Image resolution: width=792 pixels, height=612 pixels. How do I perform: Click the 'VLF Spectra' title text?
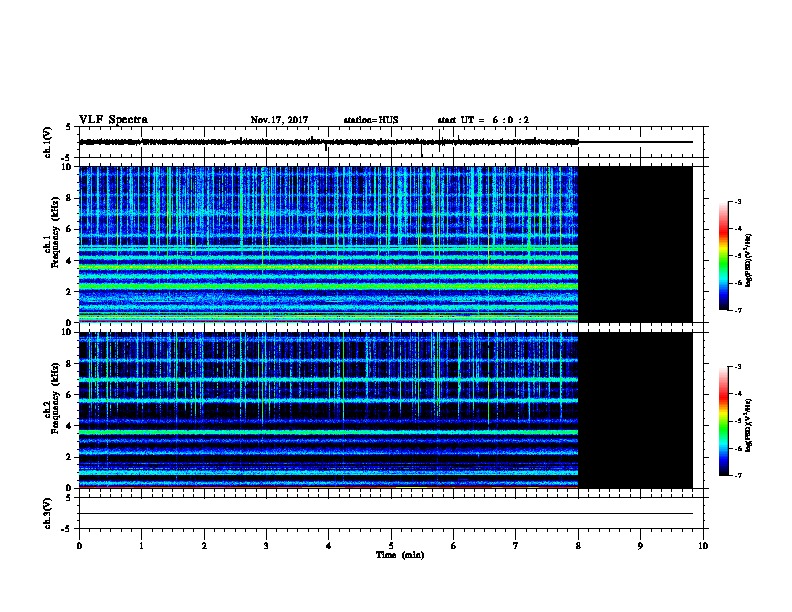click(114, 120)
